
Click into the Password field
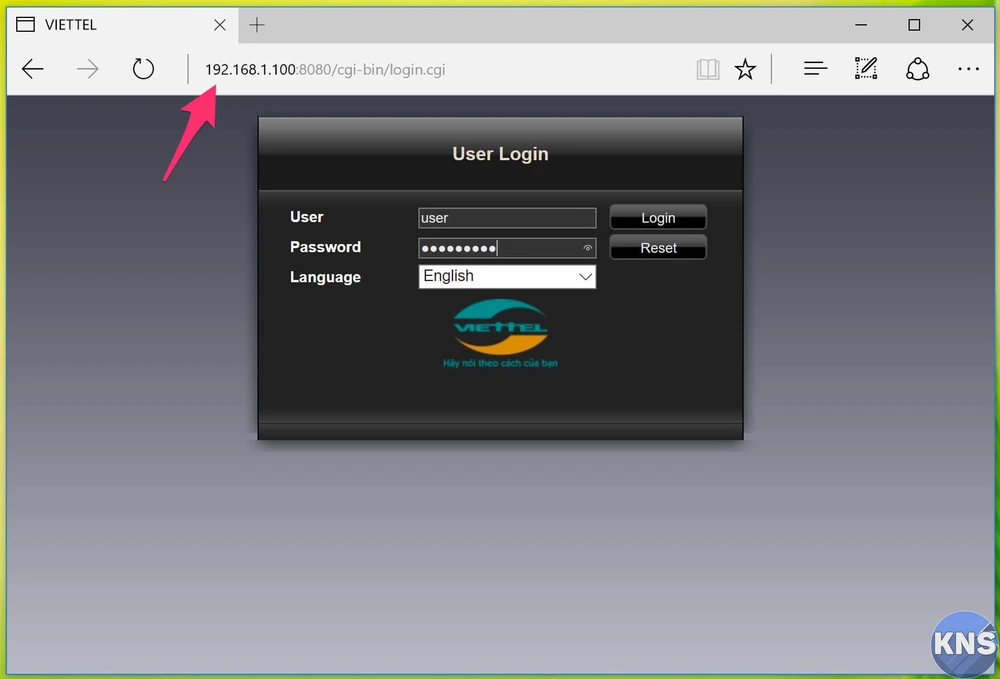498,248
